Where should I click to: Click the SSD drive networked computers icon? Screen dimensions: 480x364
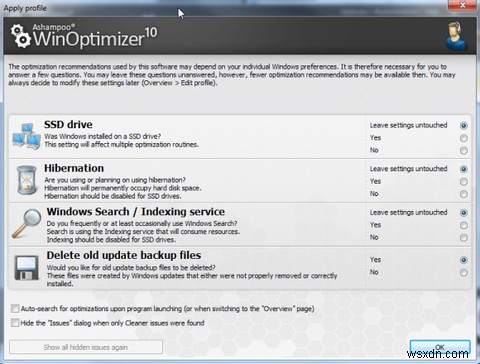[x=27, y=136]
